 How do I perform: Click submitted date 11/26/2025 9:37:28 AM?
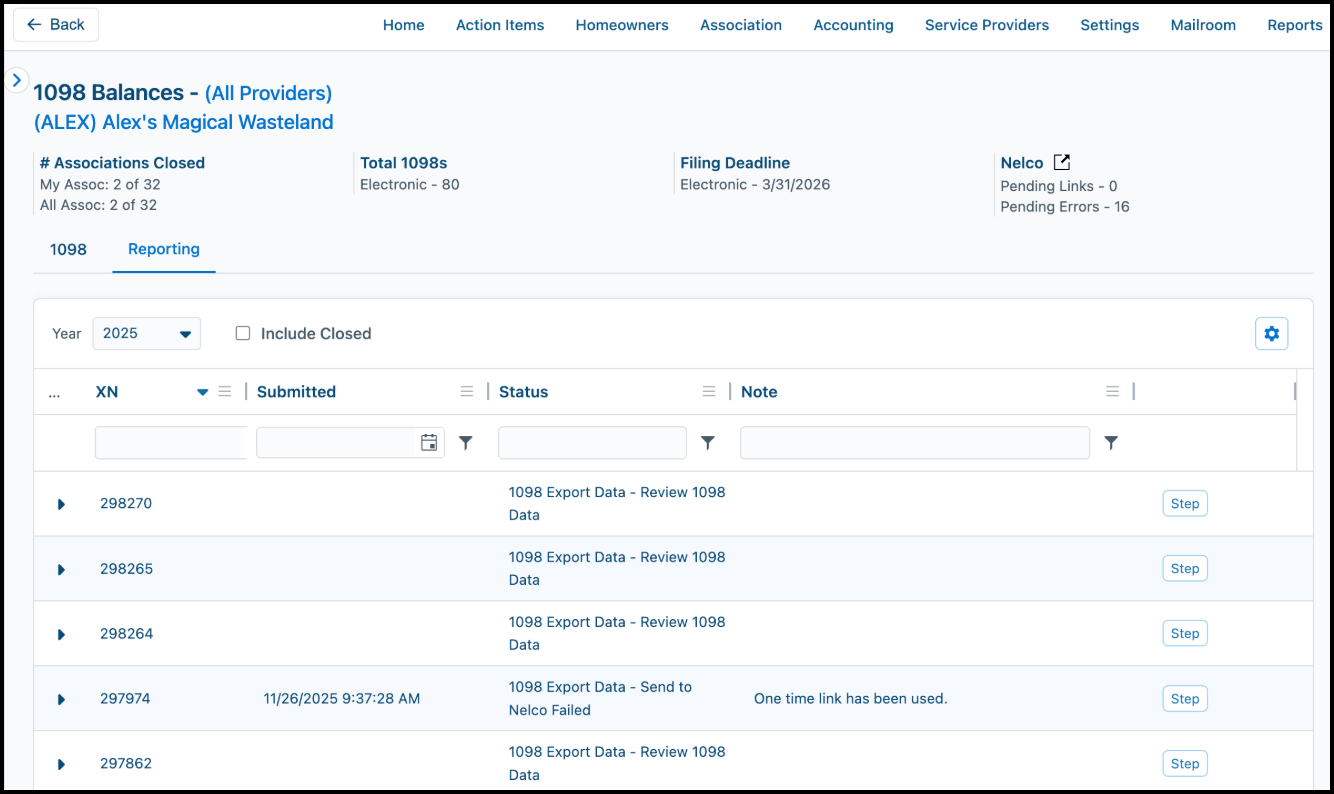tap(342, 698)
